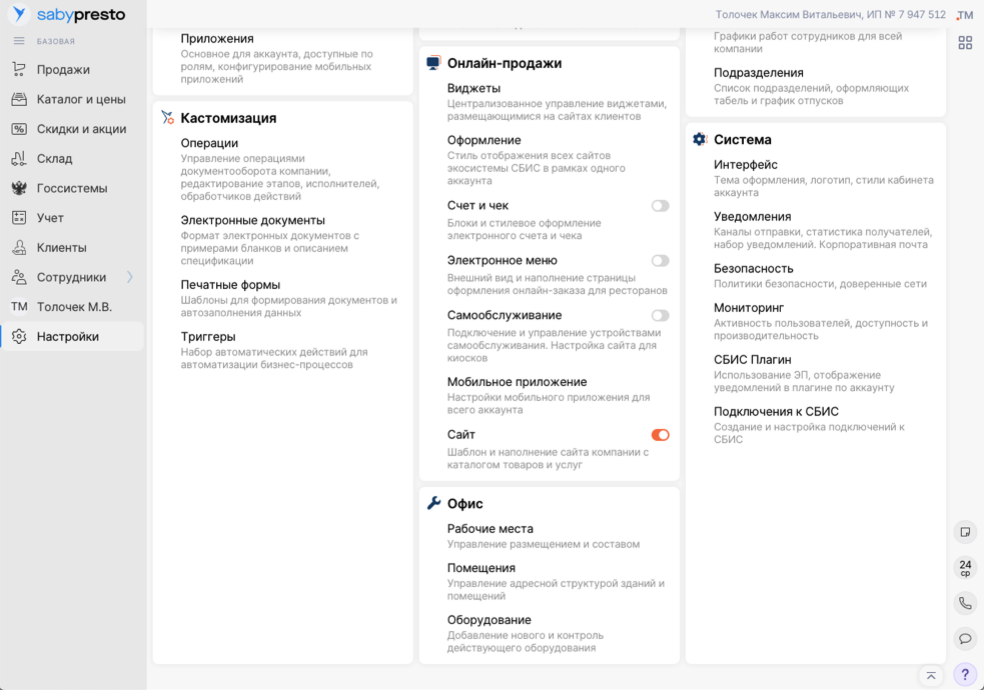Turn on the Электронное меню switch
This screenshot has height=690, width=984.
[660, 261]
